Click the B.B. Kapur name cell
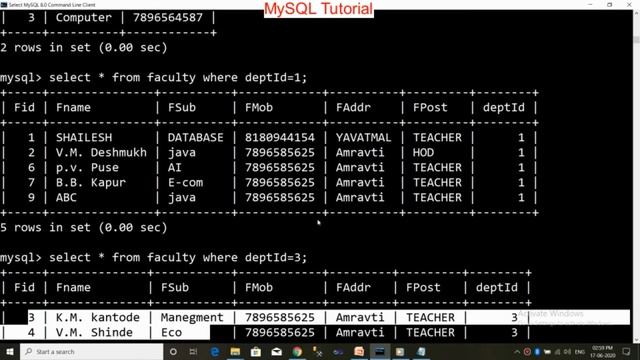Screen dimensions: 640x360 [x=91, y=182]
